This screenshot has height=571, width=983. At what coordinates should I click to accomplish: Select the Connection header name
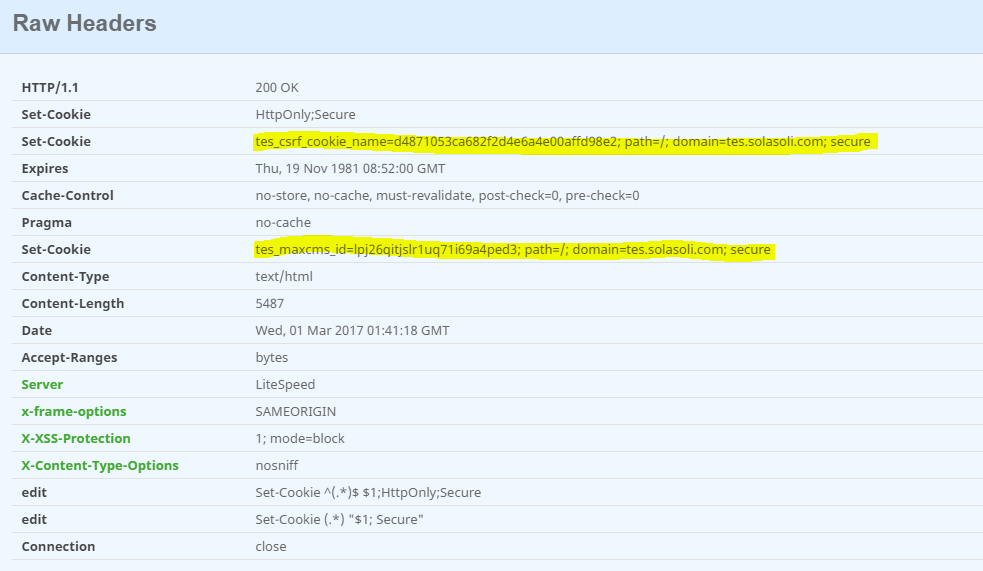point(58,546)
